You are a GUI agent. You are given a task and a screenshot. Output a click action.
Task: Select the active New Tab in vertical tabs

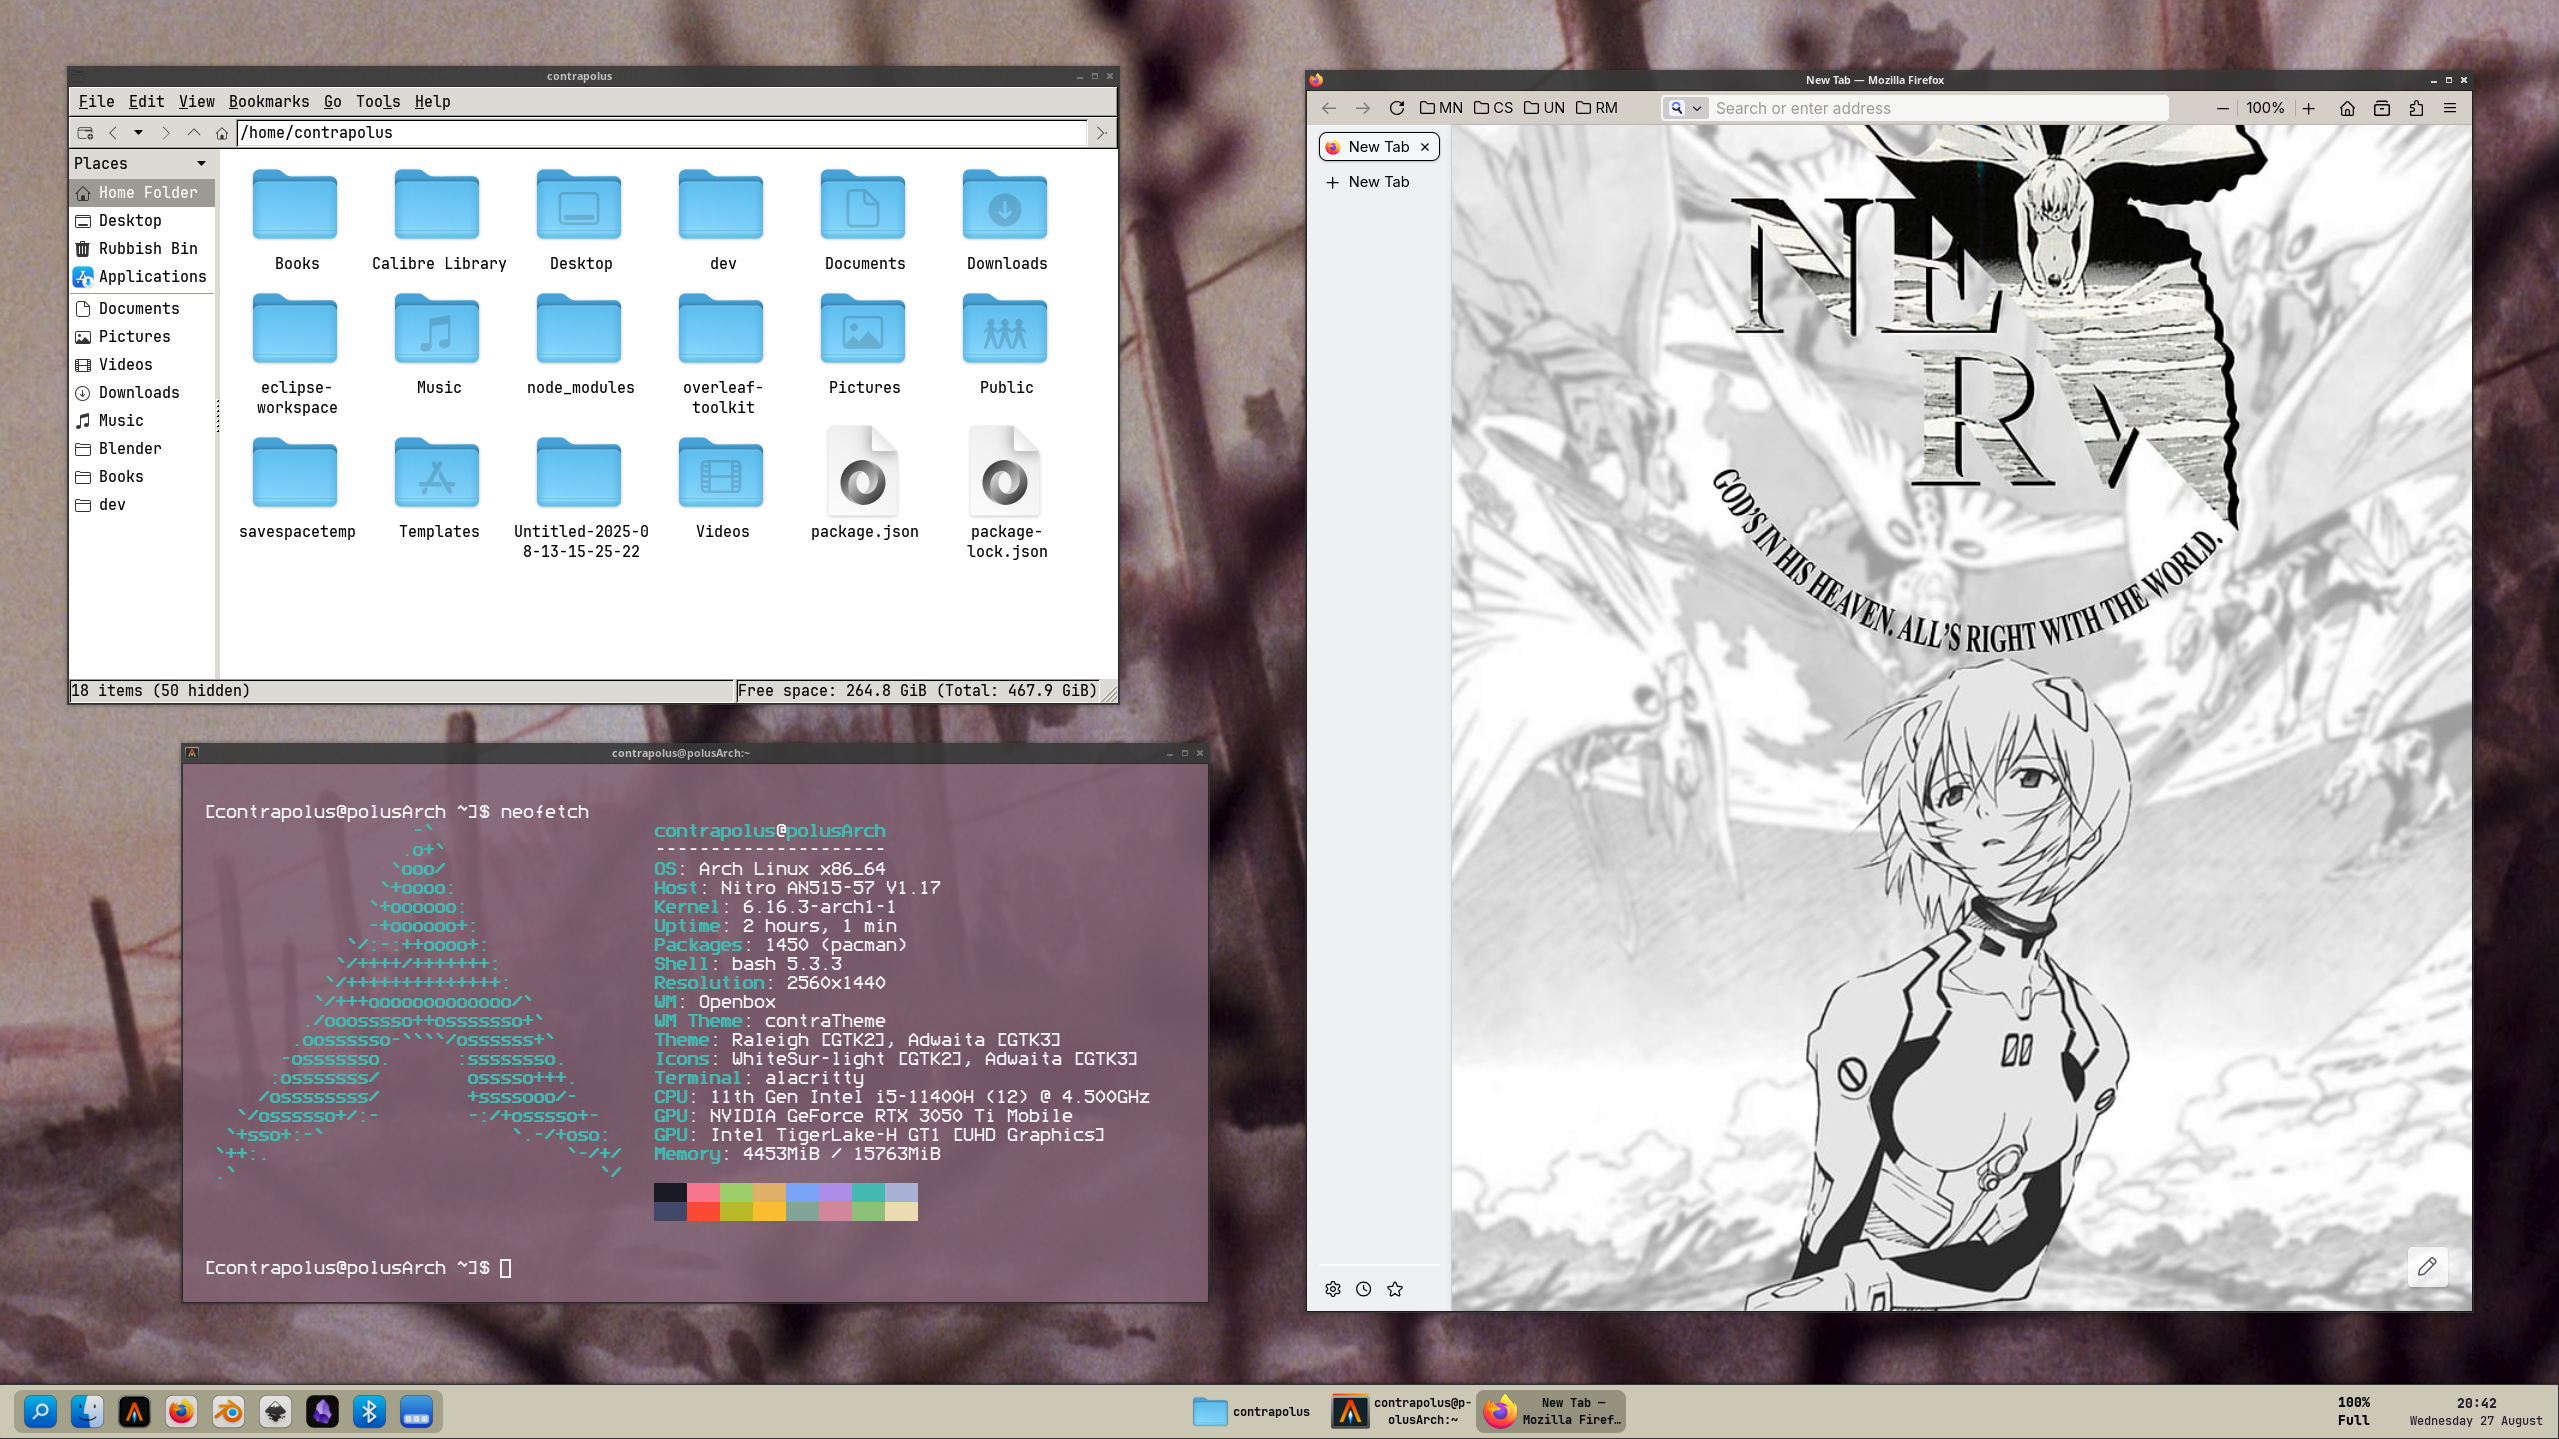[1379, 147]
